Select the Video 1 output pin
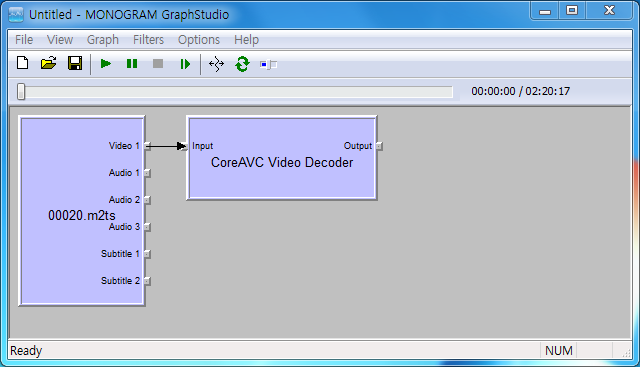The image size is (640, 367). coord(147,146)
